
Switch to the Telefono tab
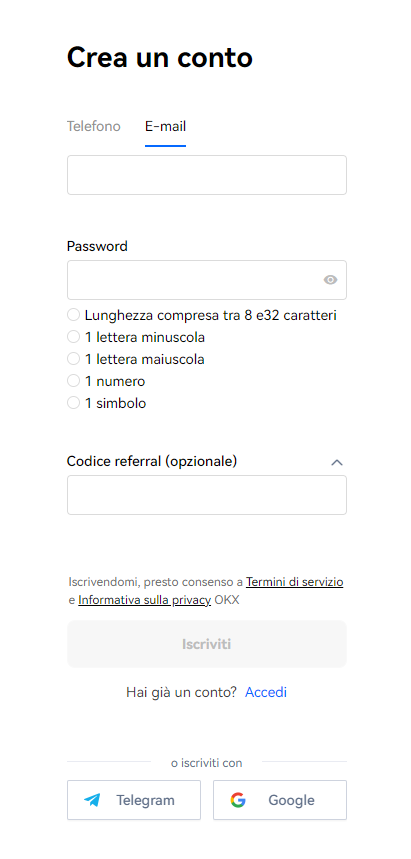94,127
